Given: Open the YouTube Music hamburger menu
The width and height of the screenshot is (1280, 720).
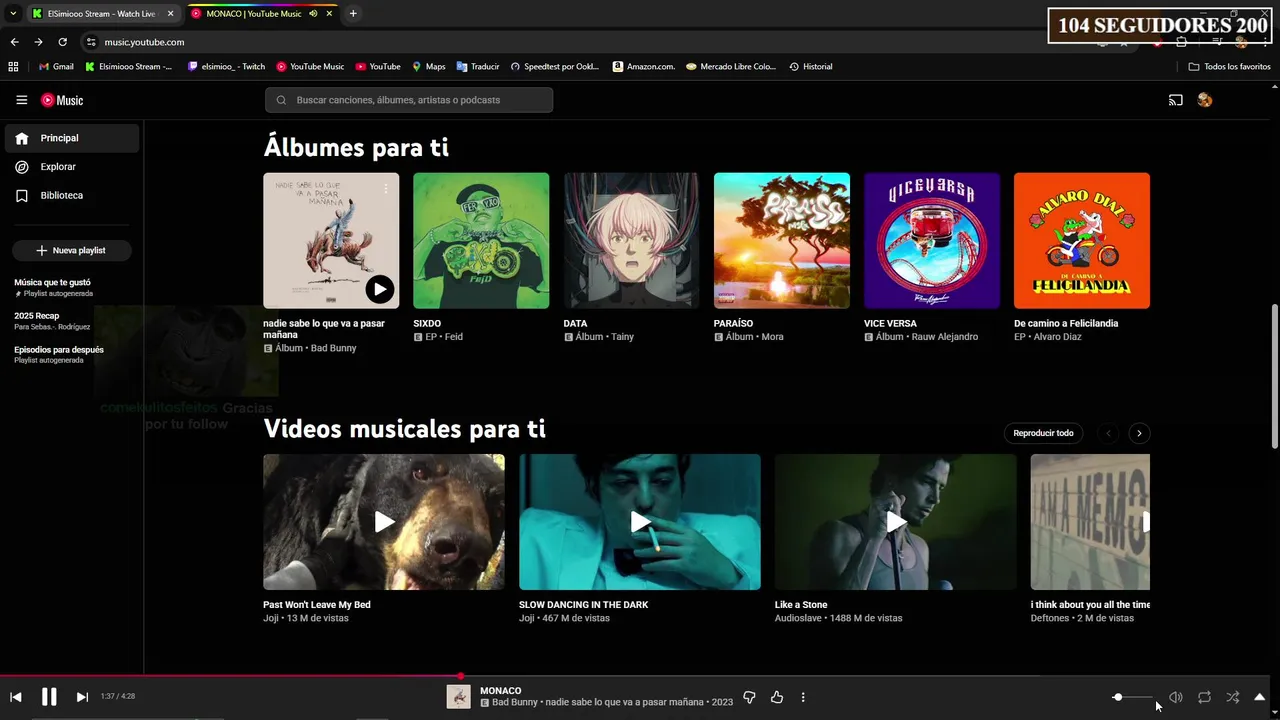Looking at the screenshot, I should [x=21, y=100].
